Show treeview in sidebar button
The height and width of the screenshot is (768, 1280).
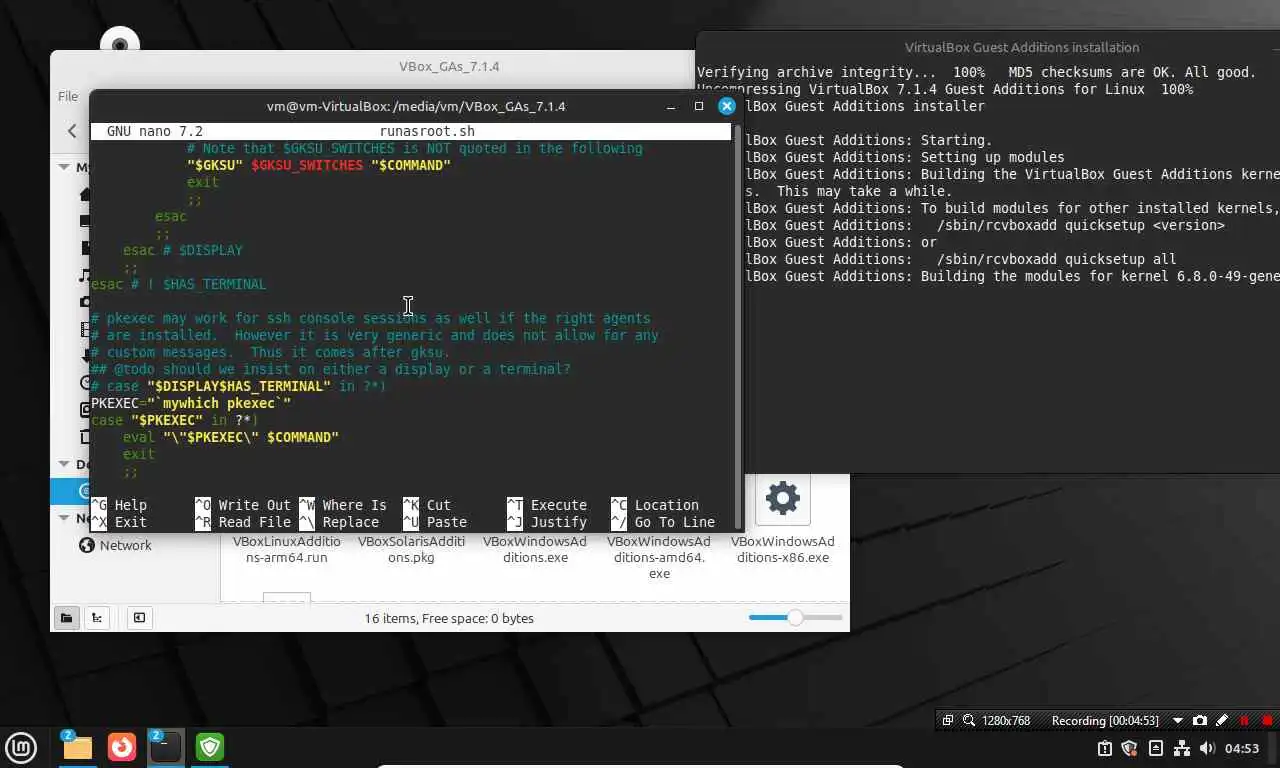coord(96,618)
